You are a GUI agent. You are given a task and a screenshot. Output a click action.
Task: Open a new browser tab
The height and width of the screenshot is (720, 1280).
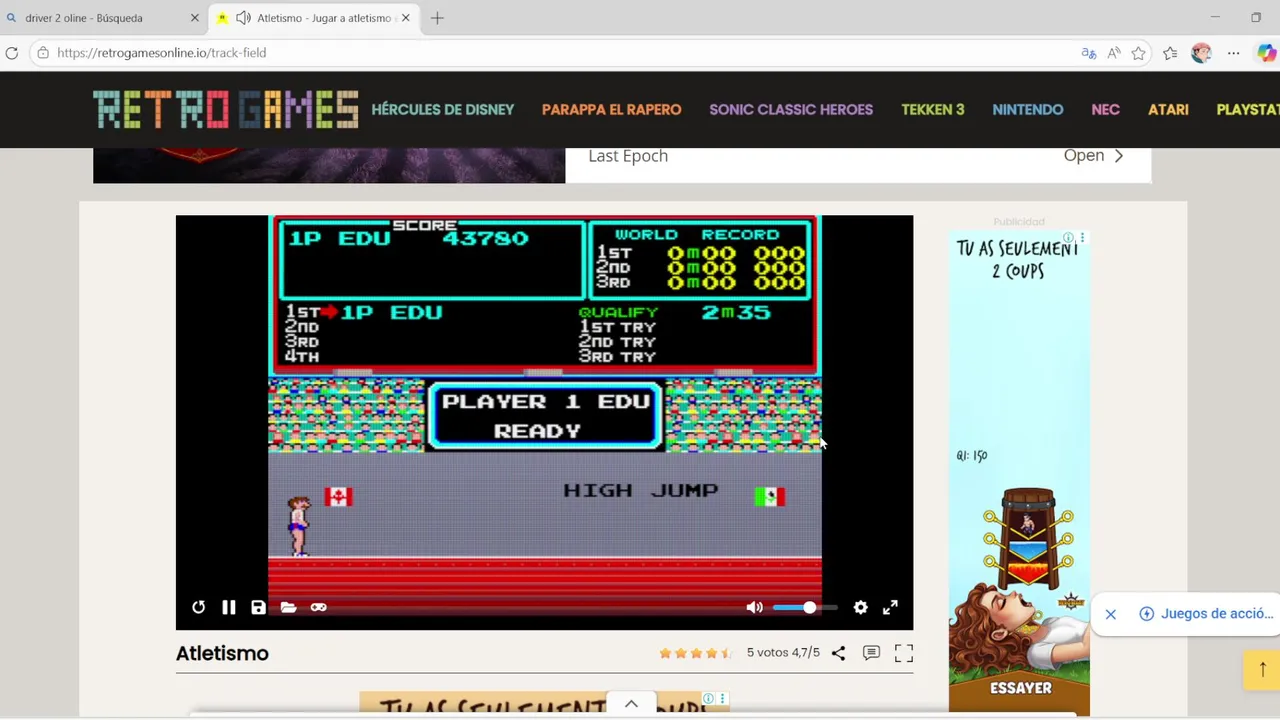pos(437,18)
